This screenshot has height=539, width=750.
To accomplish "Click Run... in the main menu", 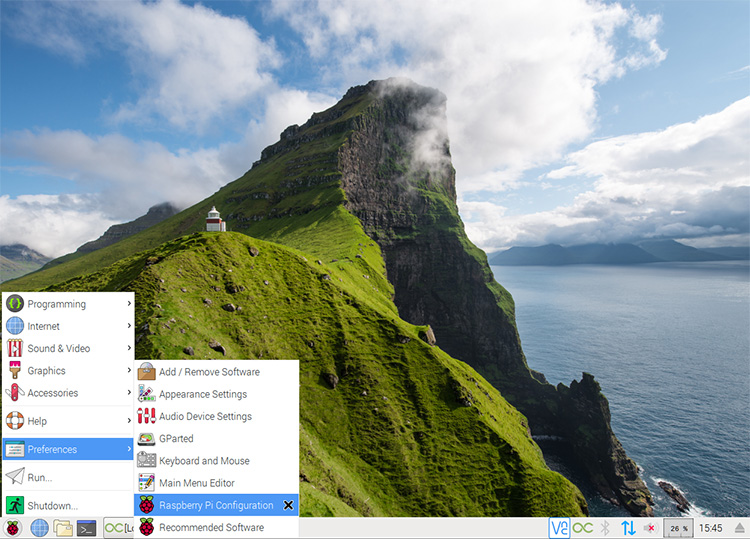I will pyautogui.click(x=40, y=477).
